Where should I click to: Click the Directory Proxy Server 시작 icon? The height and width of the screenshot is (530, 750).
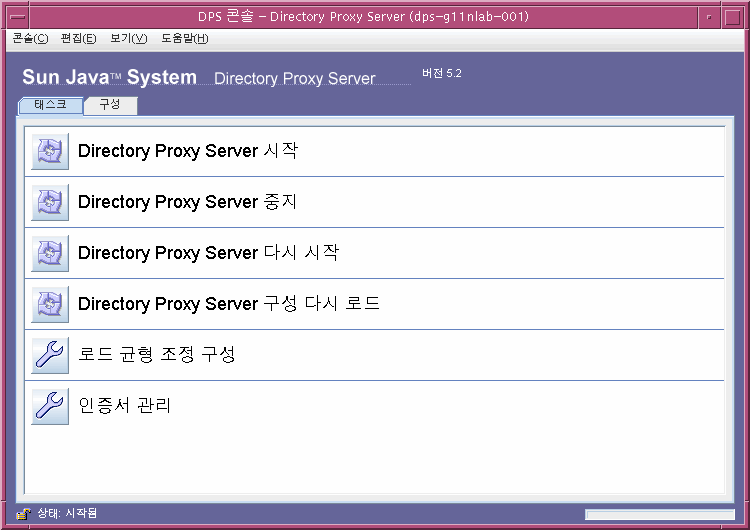[x=50, y=151]
